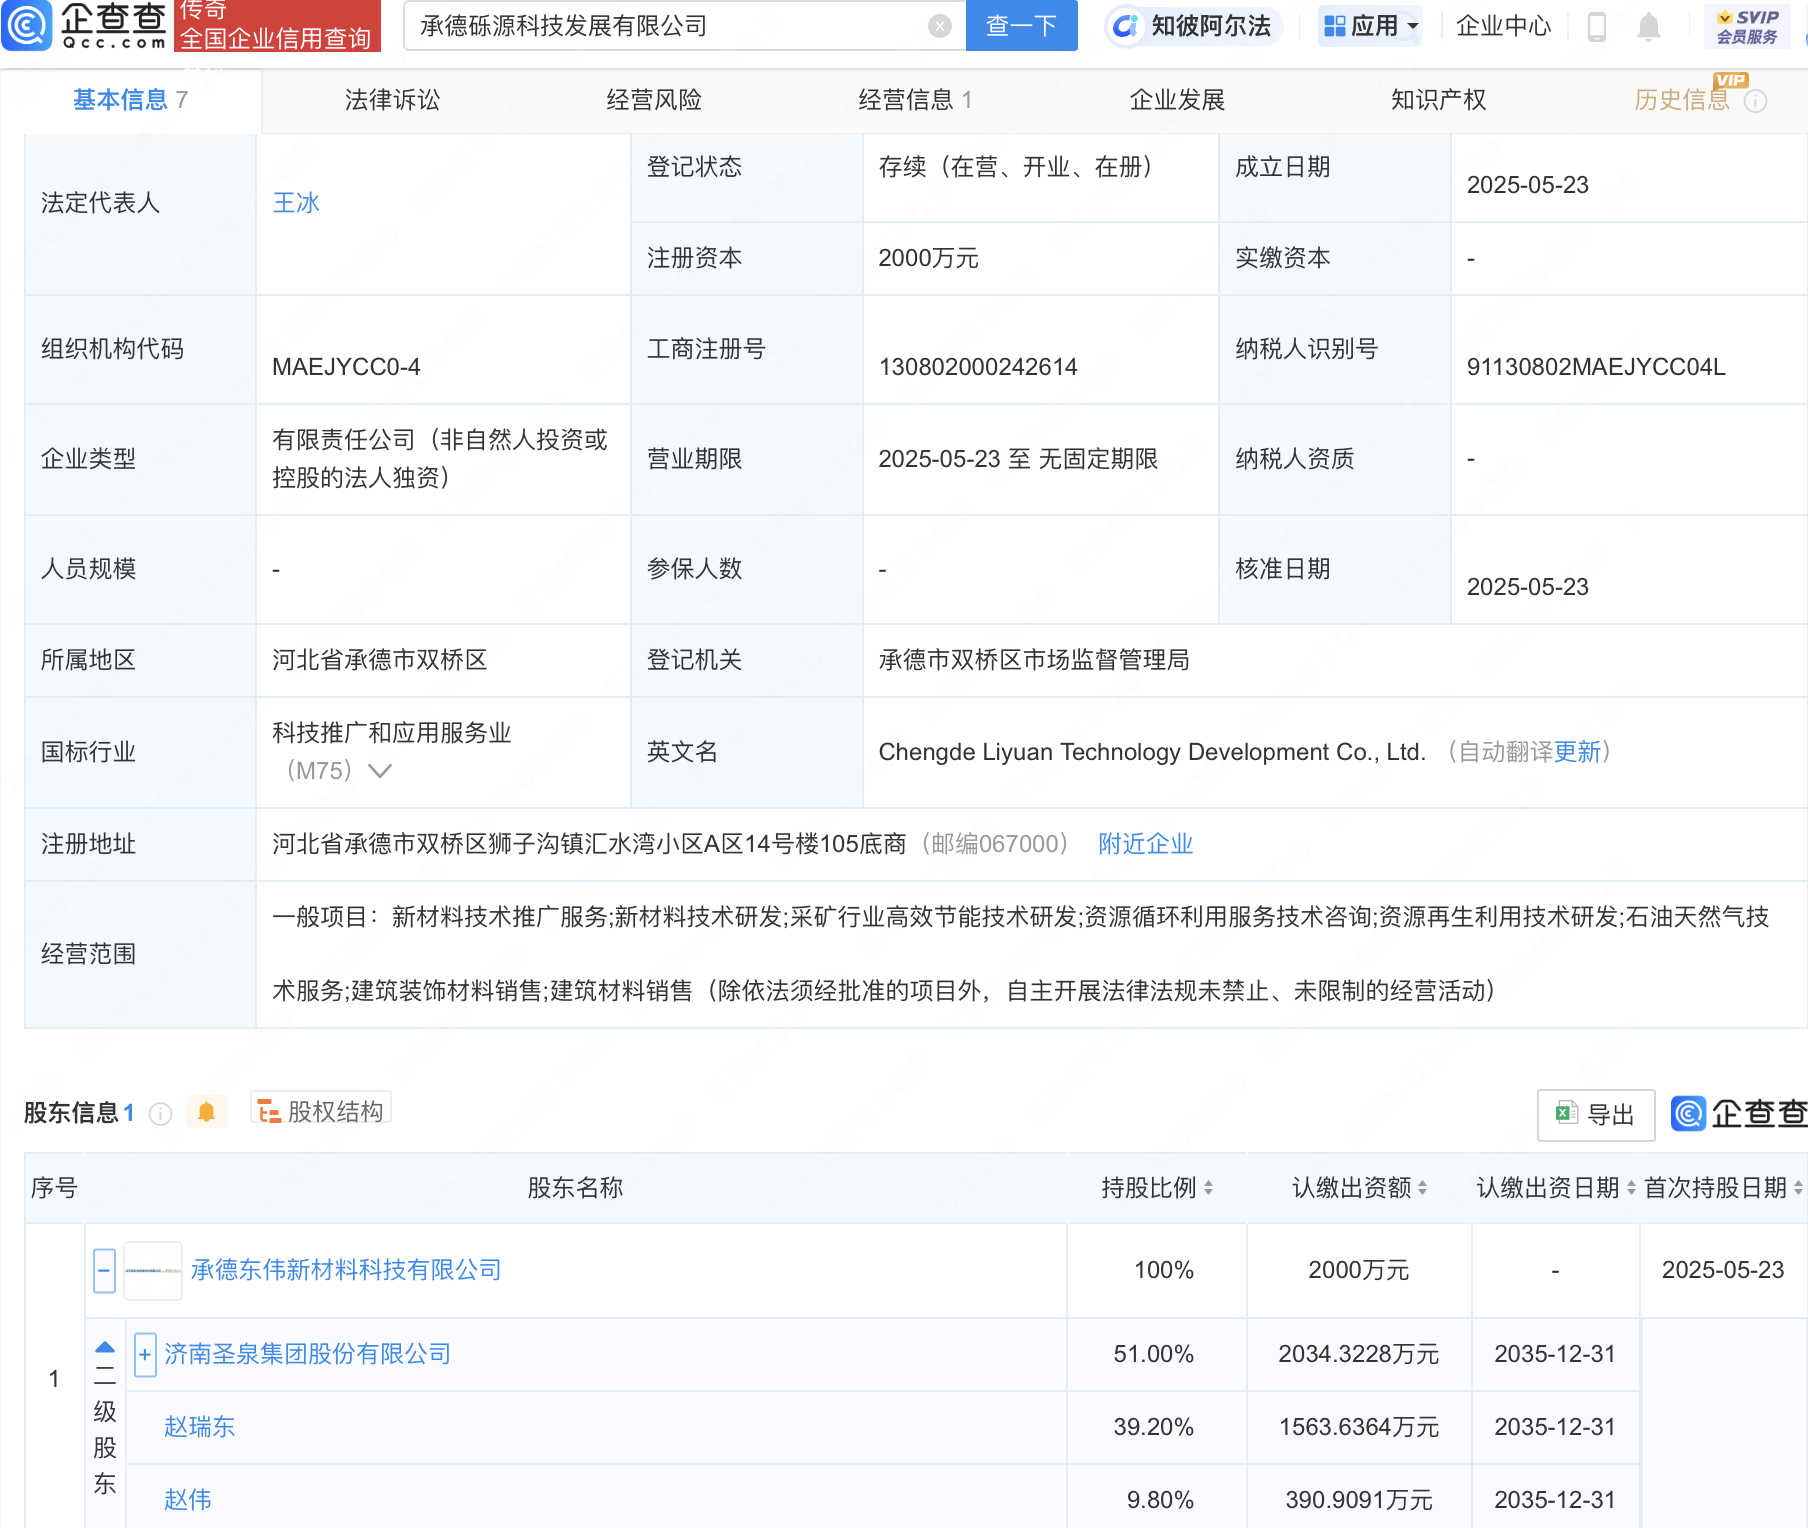
Task: Clear the search box text
Action: tap(939, 26)
